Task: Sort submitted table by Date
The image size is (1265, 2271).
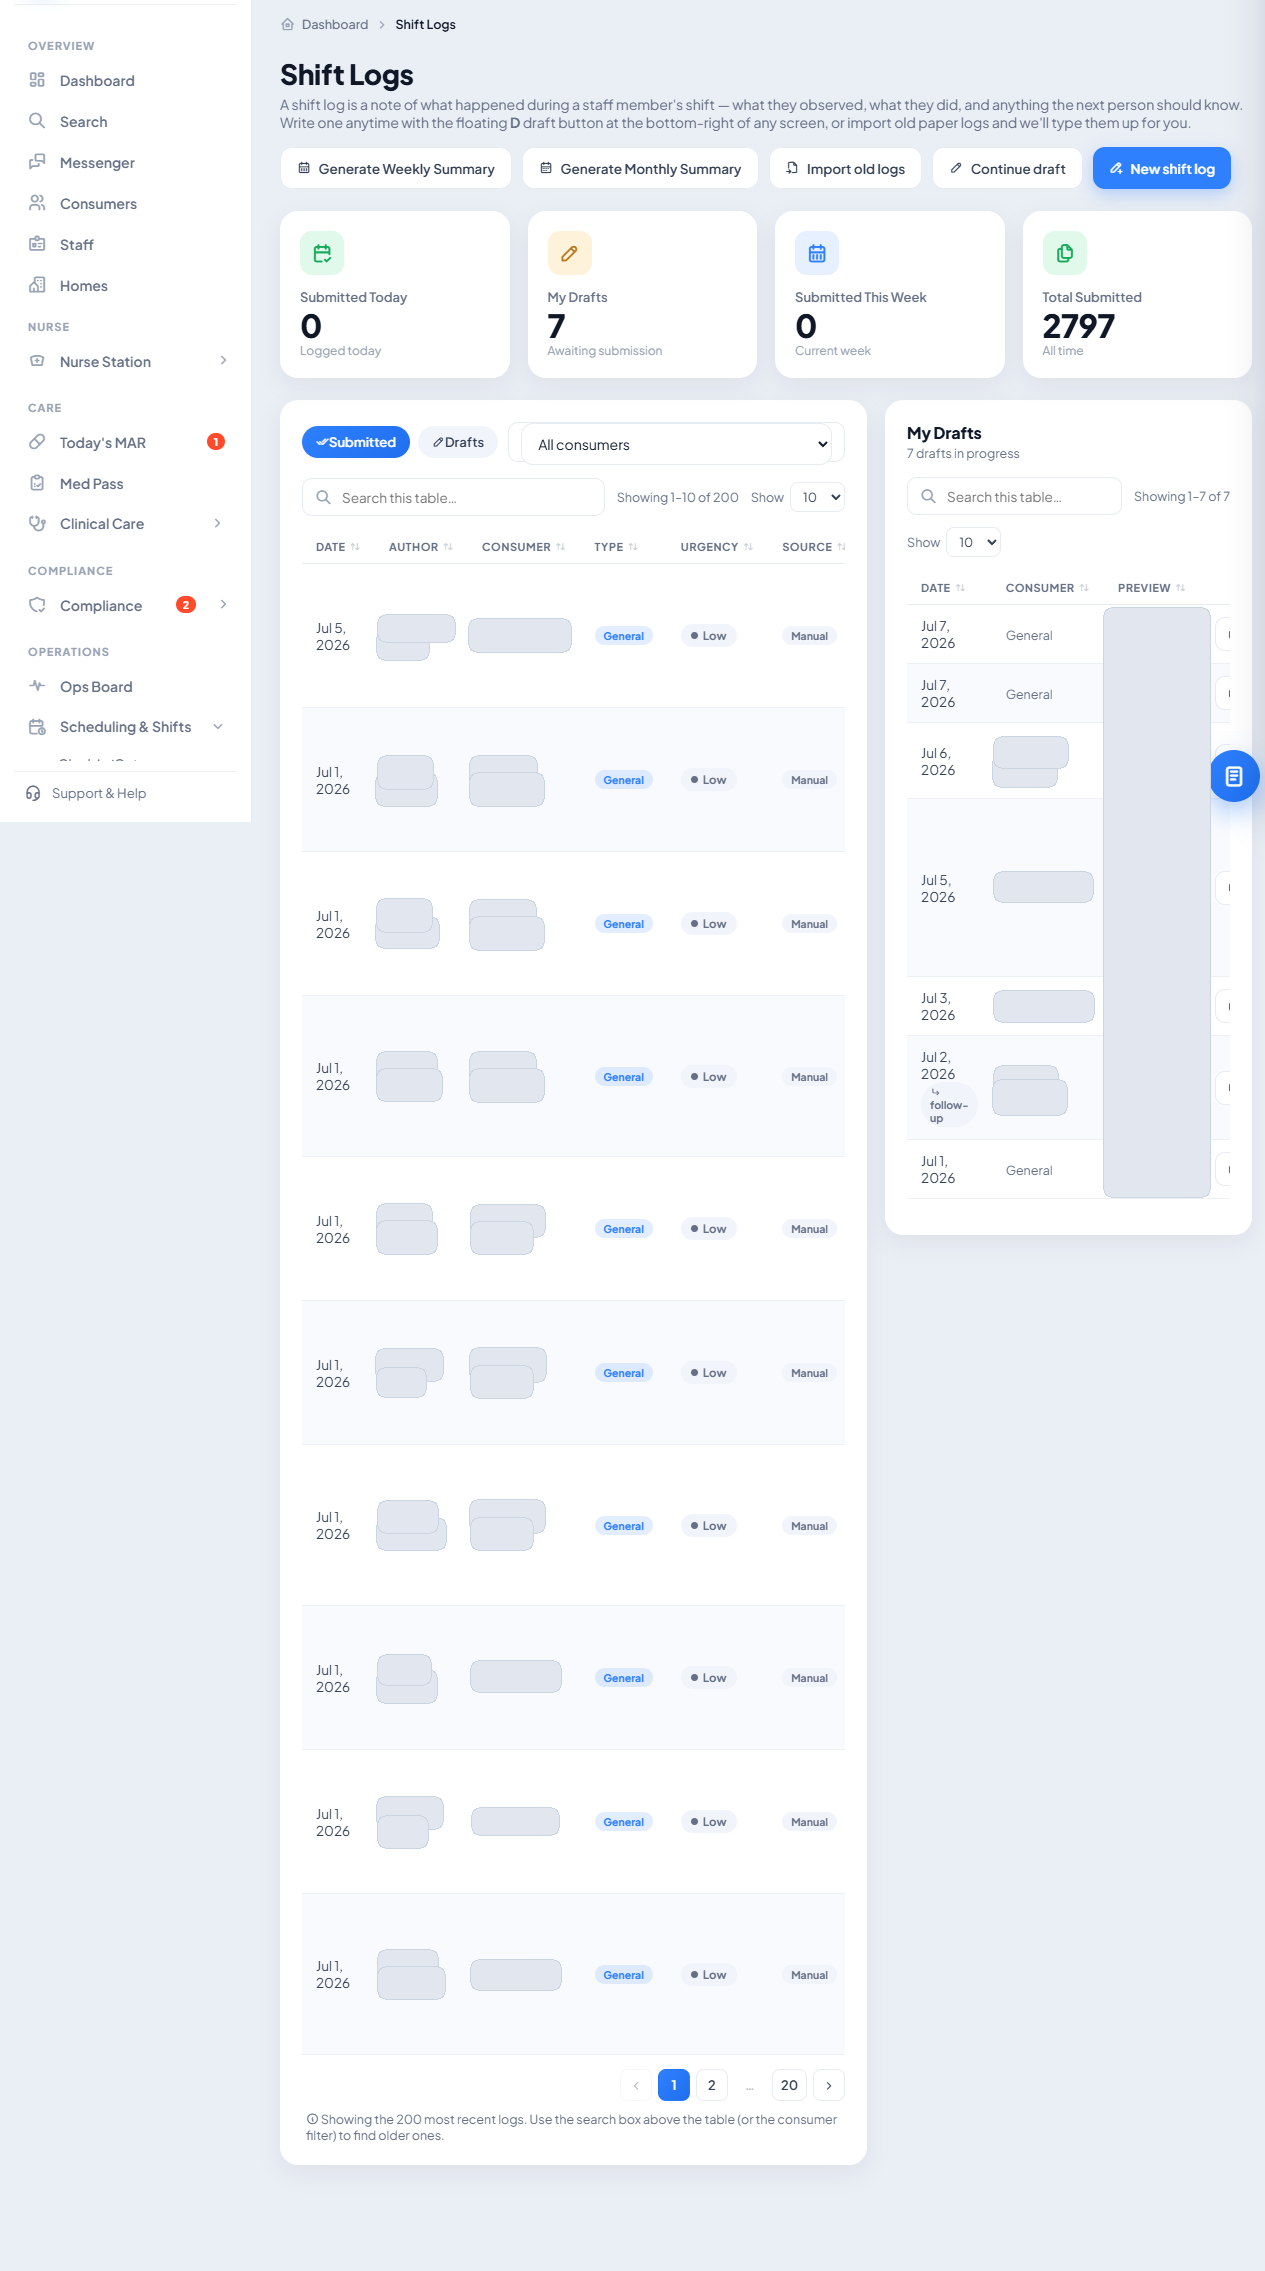Action: click(x=337, y=547)
